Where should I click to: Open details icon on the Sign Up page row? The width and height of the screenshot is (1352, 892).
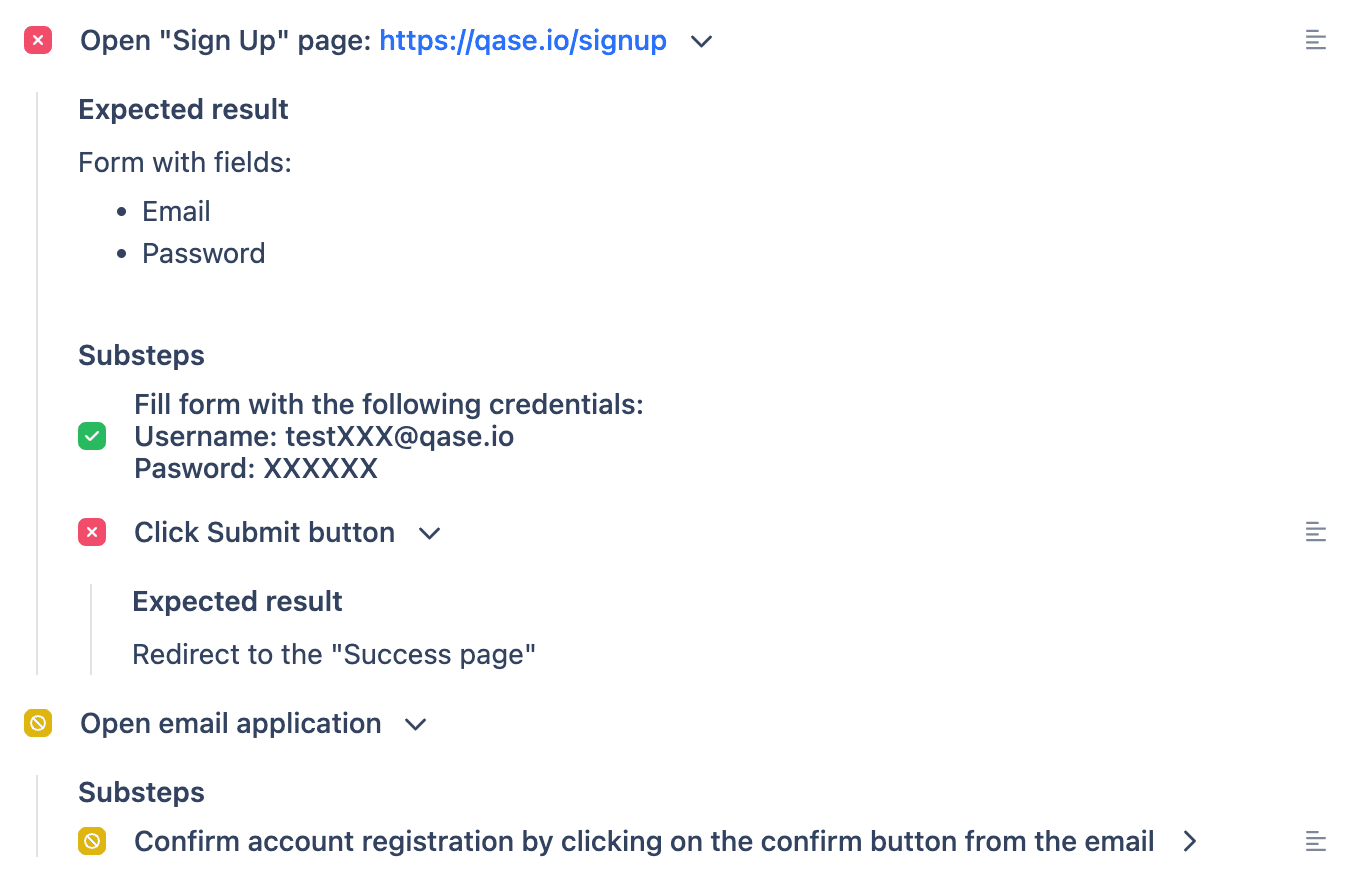tap(1316, 41)
